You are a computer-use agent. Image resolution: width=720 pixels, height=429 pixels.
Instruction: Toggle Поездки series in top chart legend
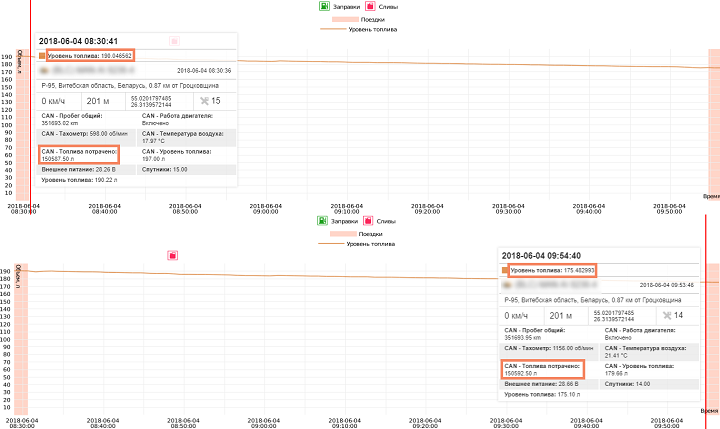point(357,19)
